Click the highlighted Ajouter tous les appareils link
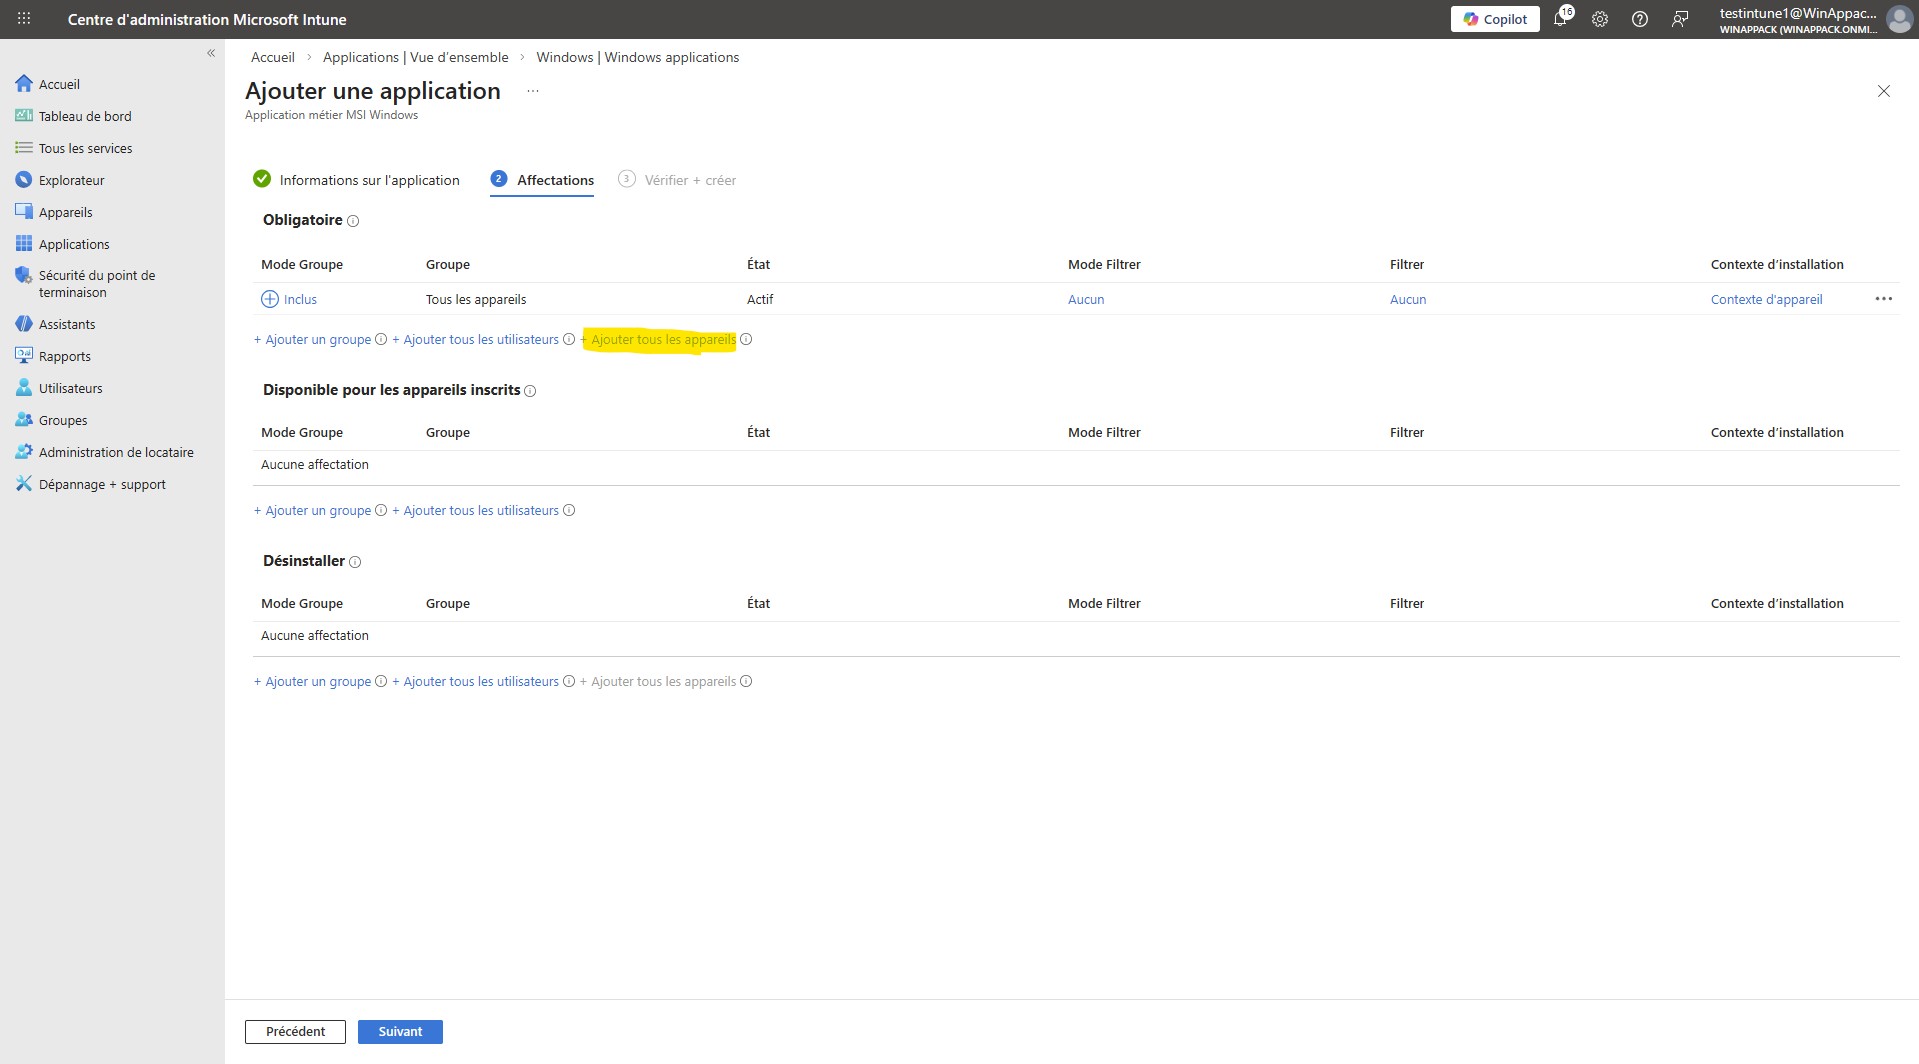The height and width of the screenshot is (1064, 1919). coord(660,339)
